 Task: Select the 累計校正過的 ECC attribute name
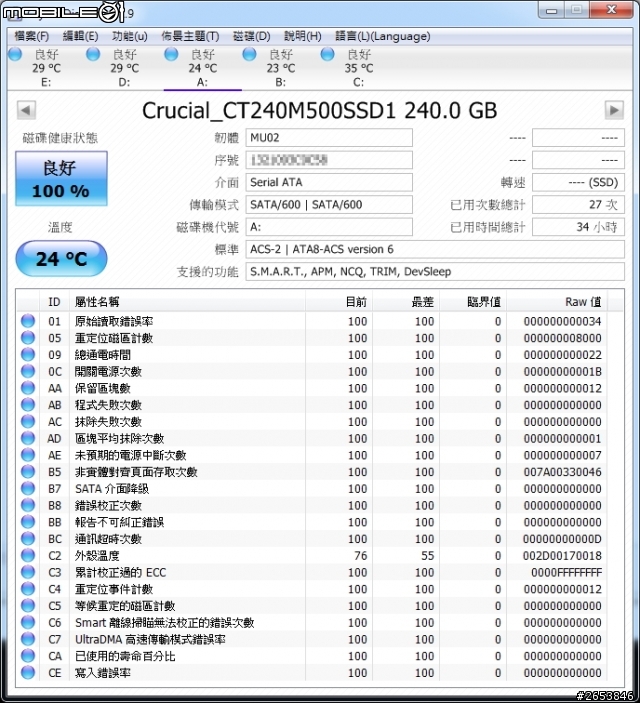(x=120, y=572)
